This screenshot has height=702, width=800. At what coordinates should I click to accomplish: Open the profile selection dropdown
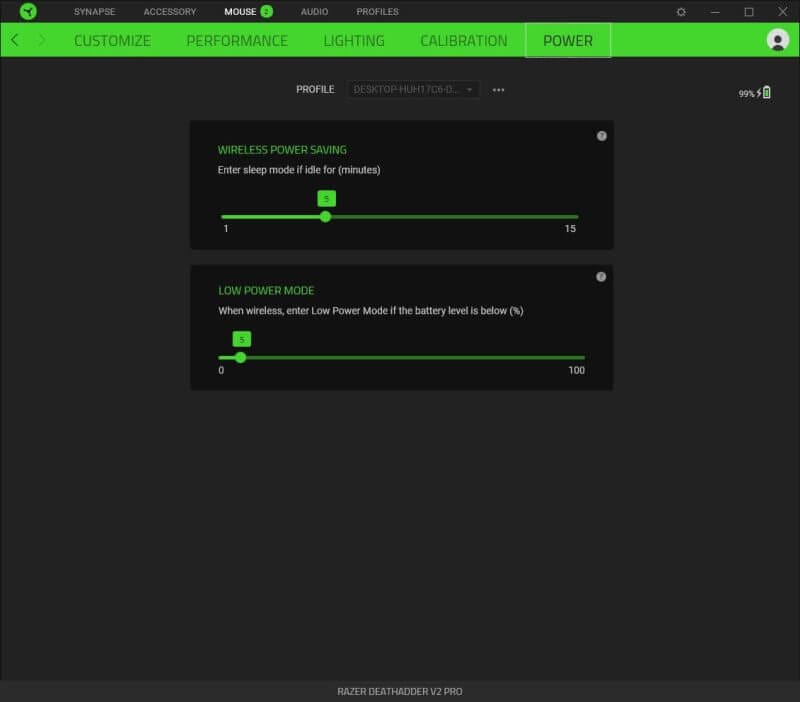[413, 89]
